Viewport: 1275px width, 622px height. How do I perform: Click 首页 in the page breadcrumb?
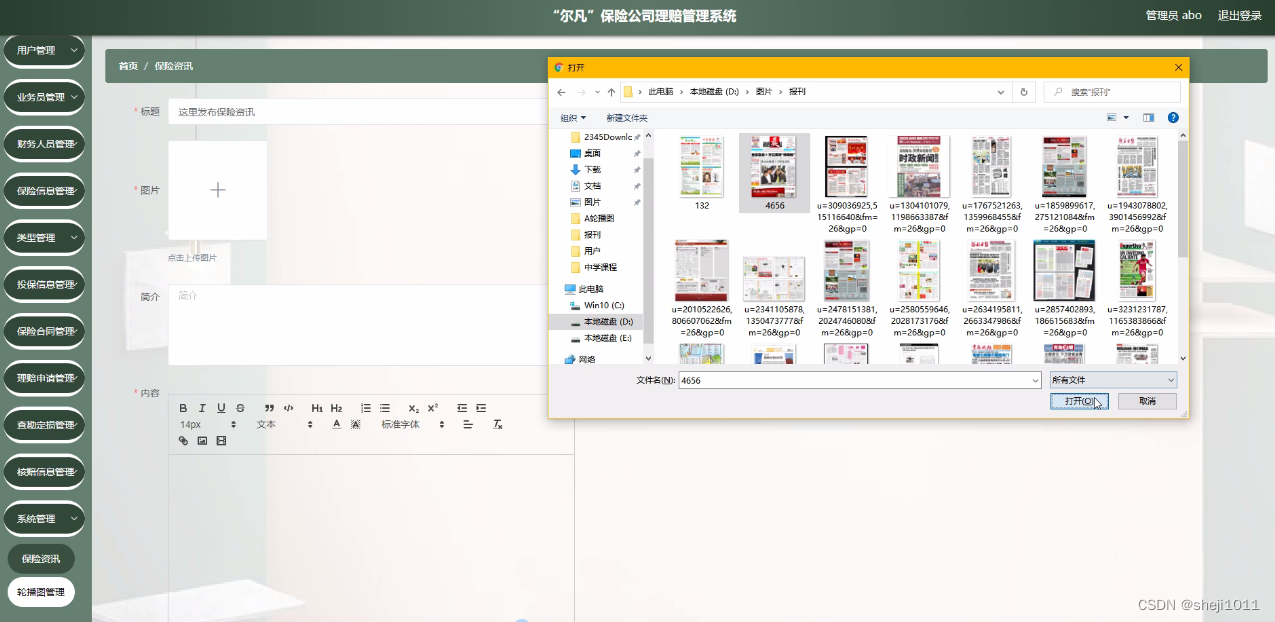[128, 66]
